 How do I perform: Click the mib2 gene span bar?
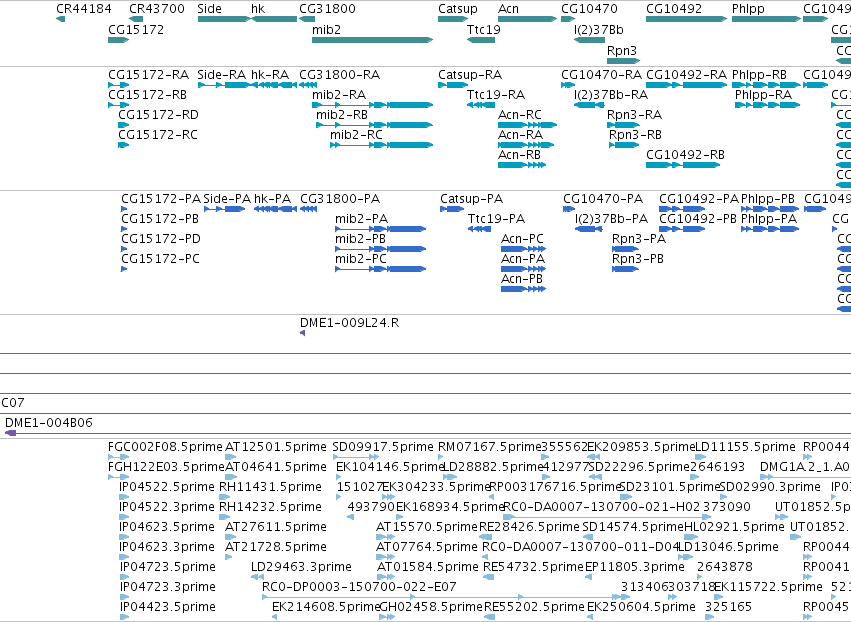372,40
